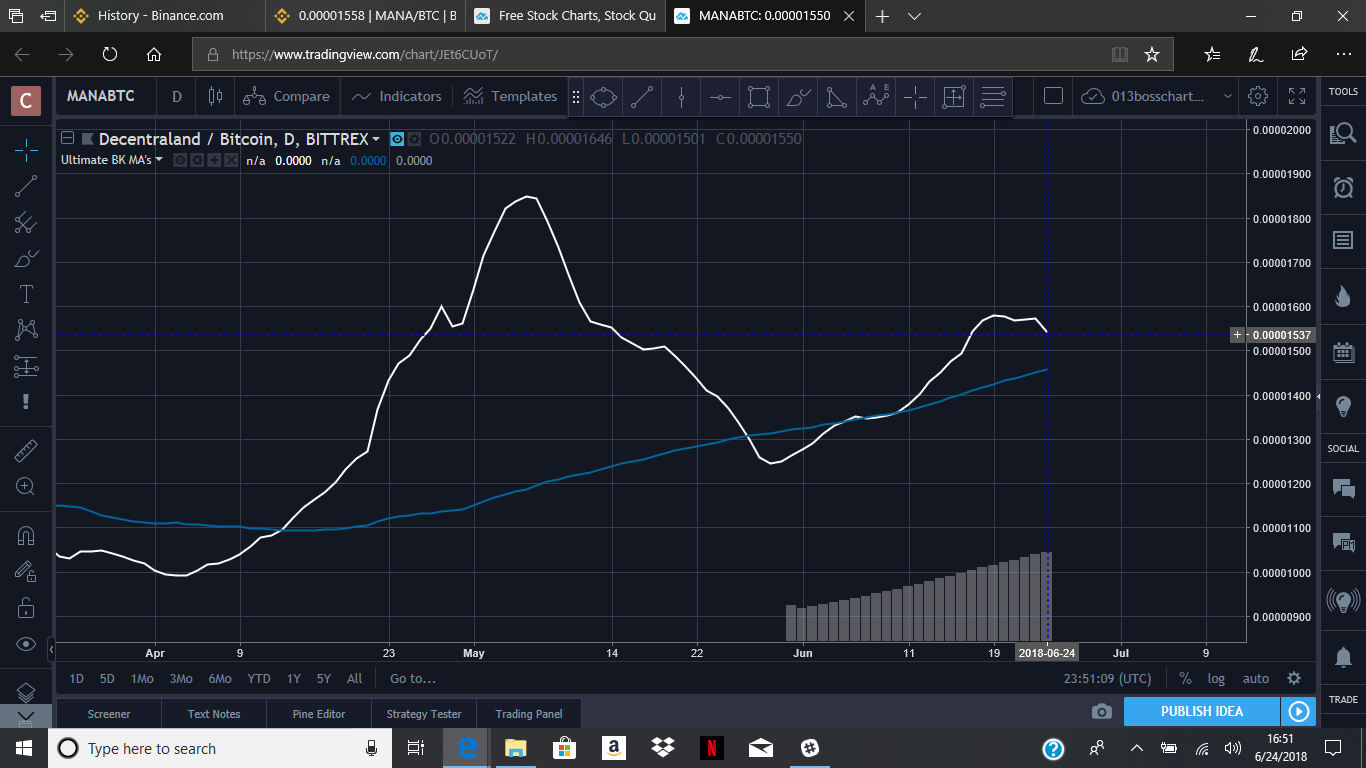
Task: Open the Strategy Tester tab
Action: (424, 714)
